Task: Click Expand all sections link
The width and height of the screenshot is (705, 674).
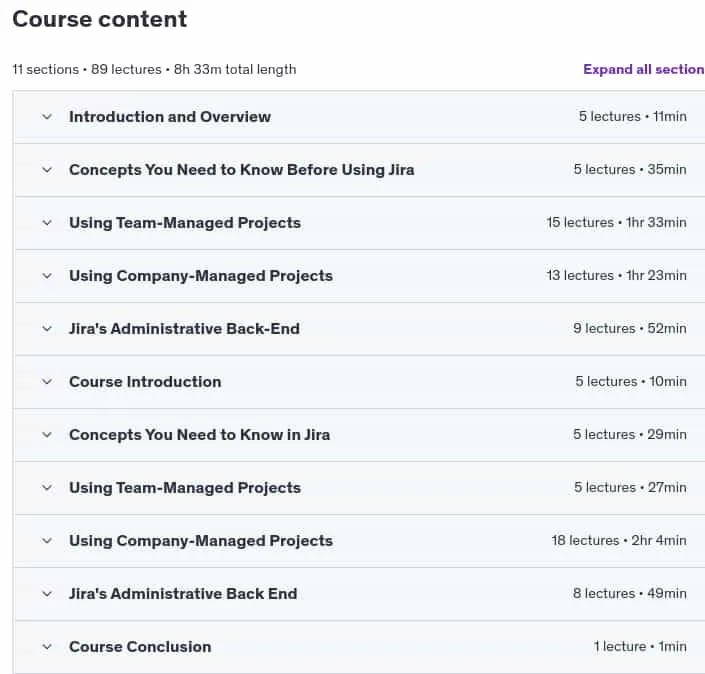Action: pyautogui.click(x=644, y=69)
